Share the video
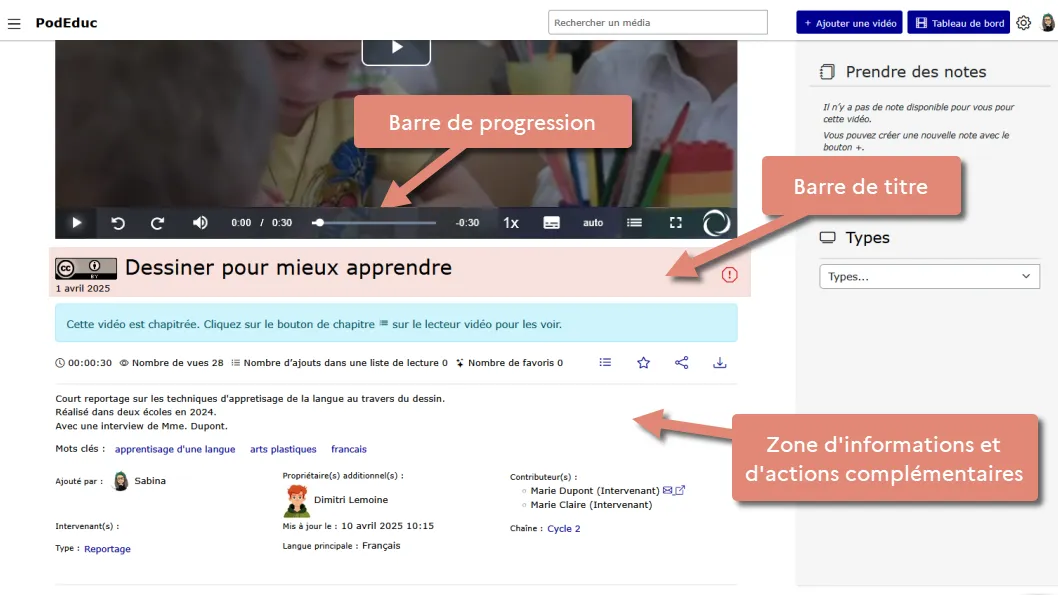This screenshot has width=1058, height=595. (681, 363)
